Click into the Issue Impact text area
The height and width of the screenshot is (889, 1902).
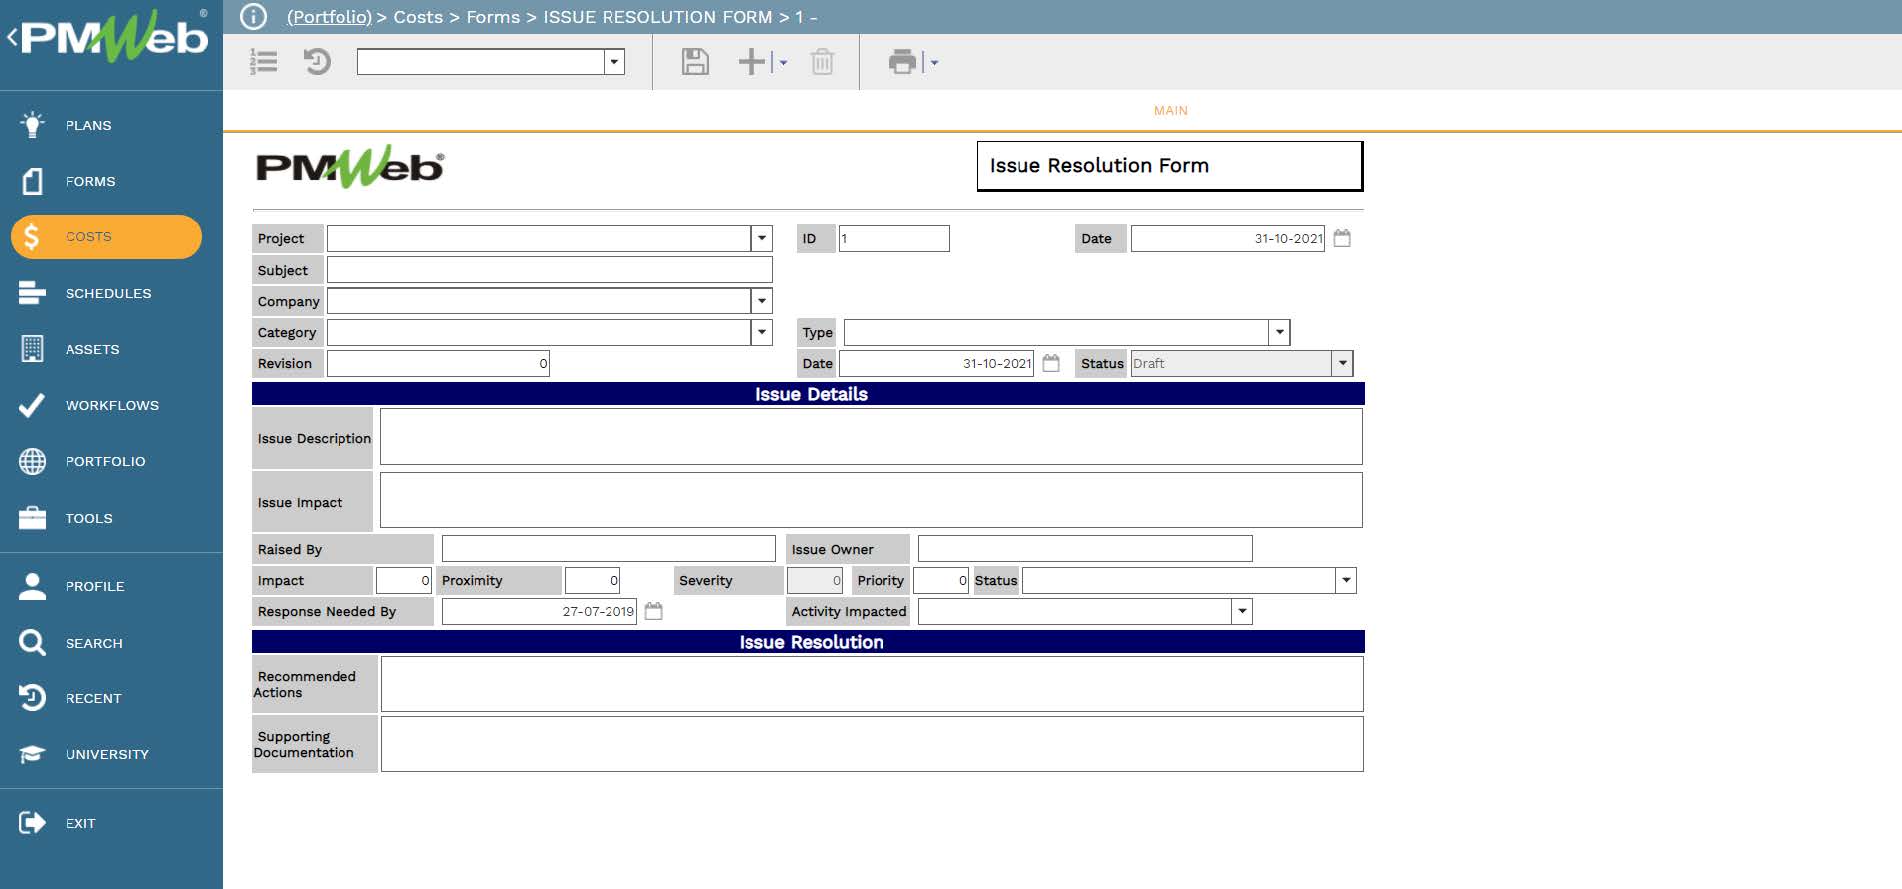tap(871, 500)
